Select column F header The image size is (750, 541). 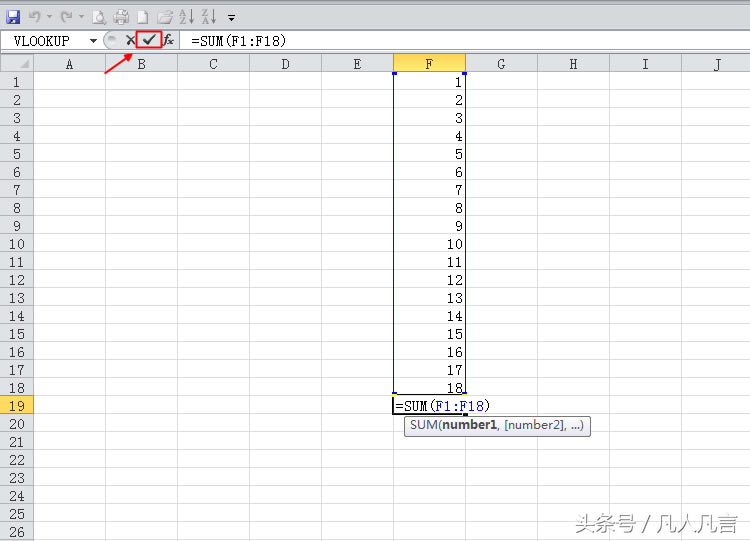(429, 64)
